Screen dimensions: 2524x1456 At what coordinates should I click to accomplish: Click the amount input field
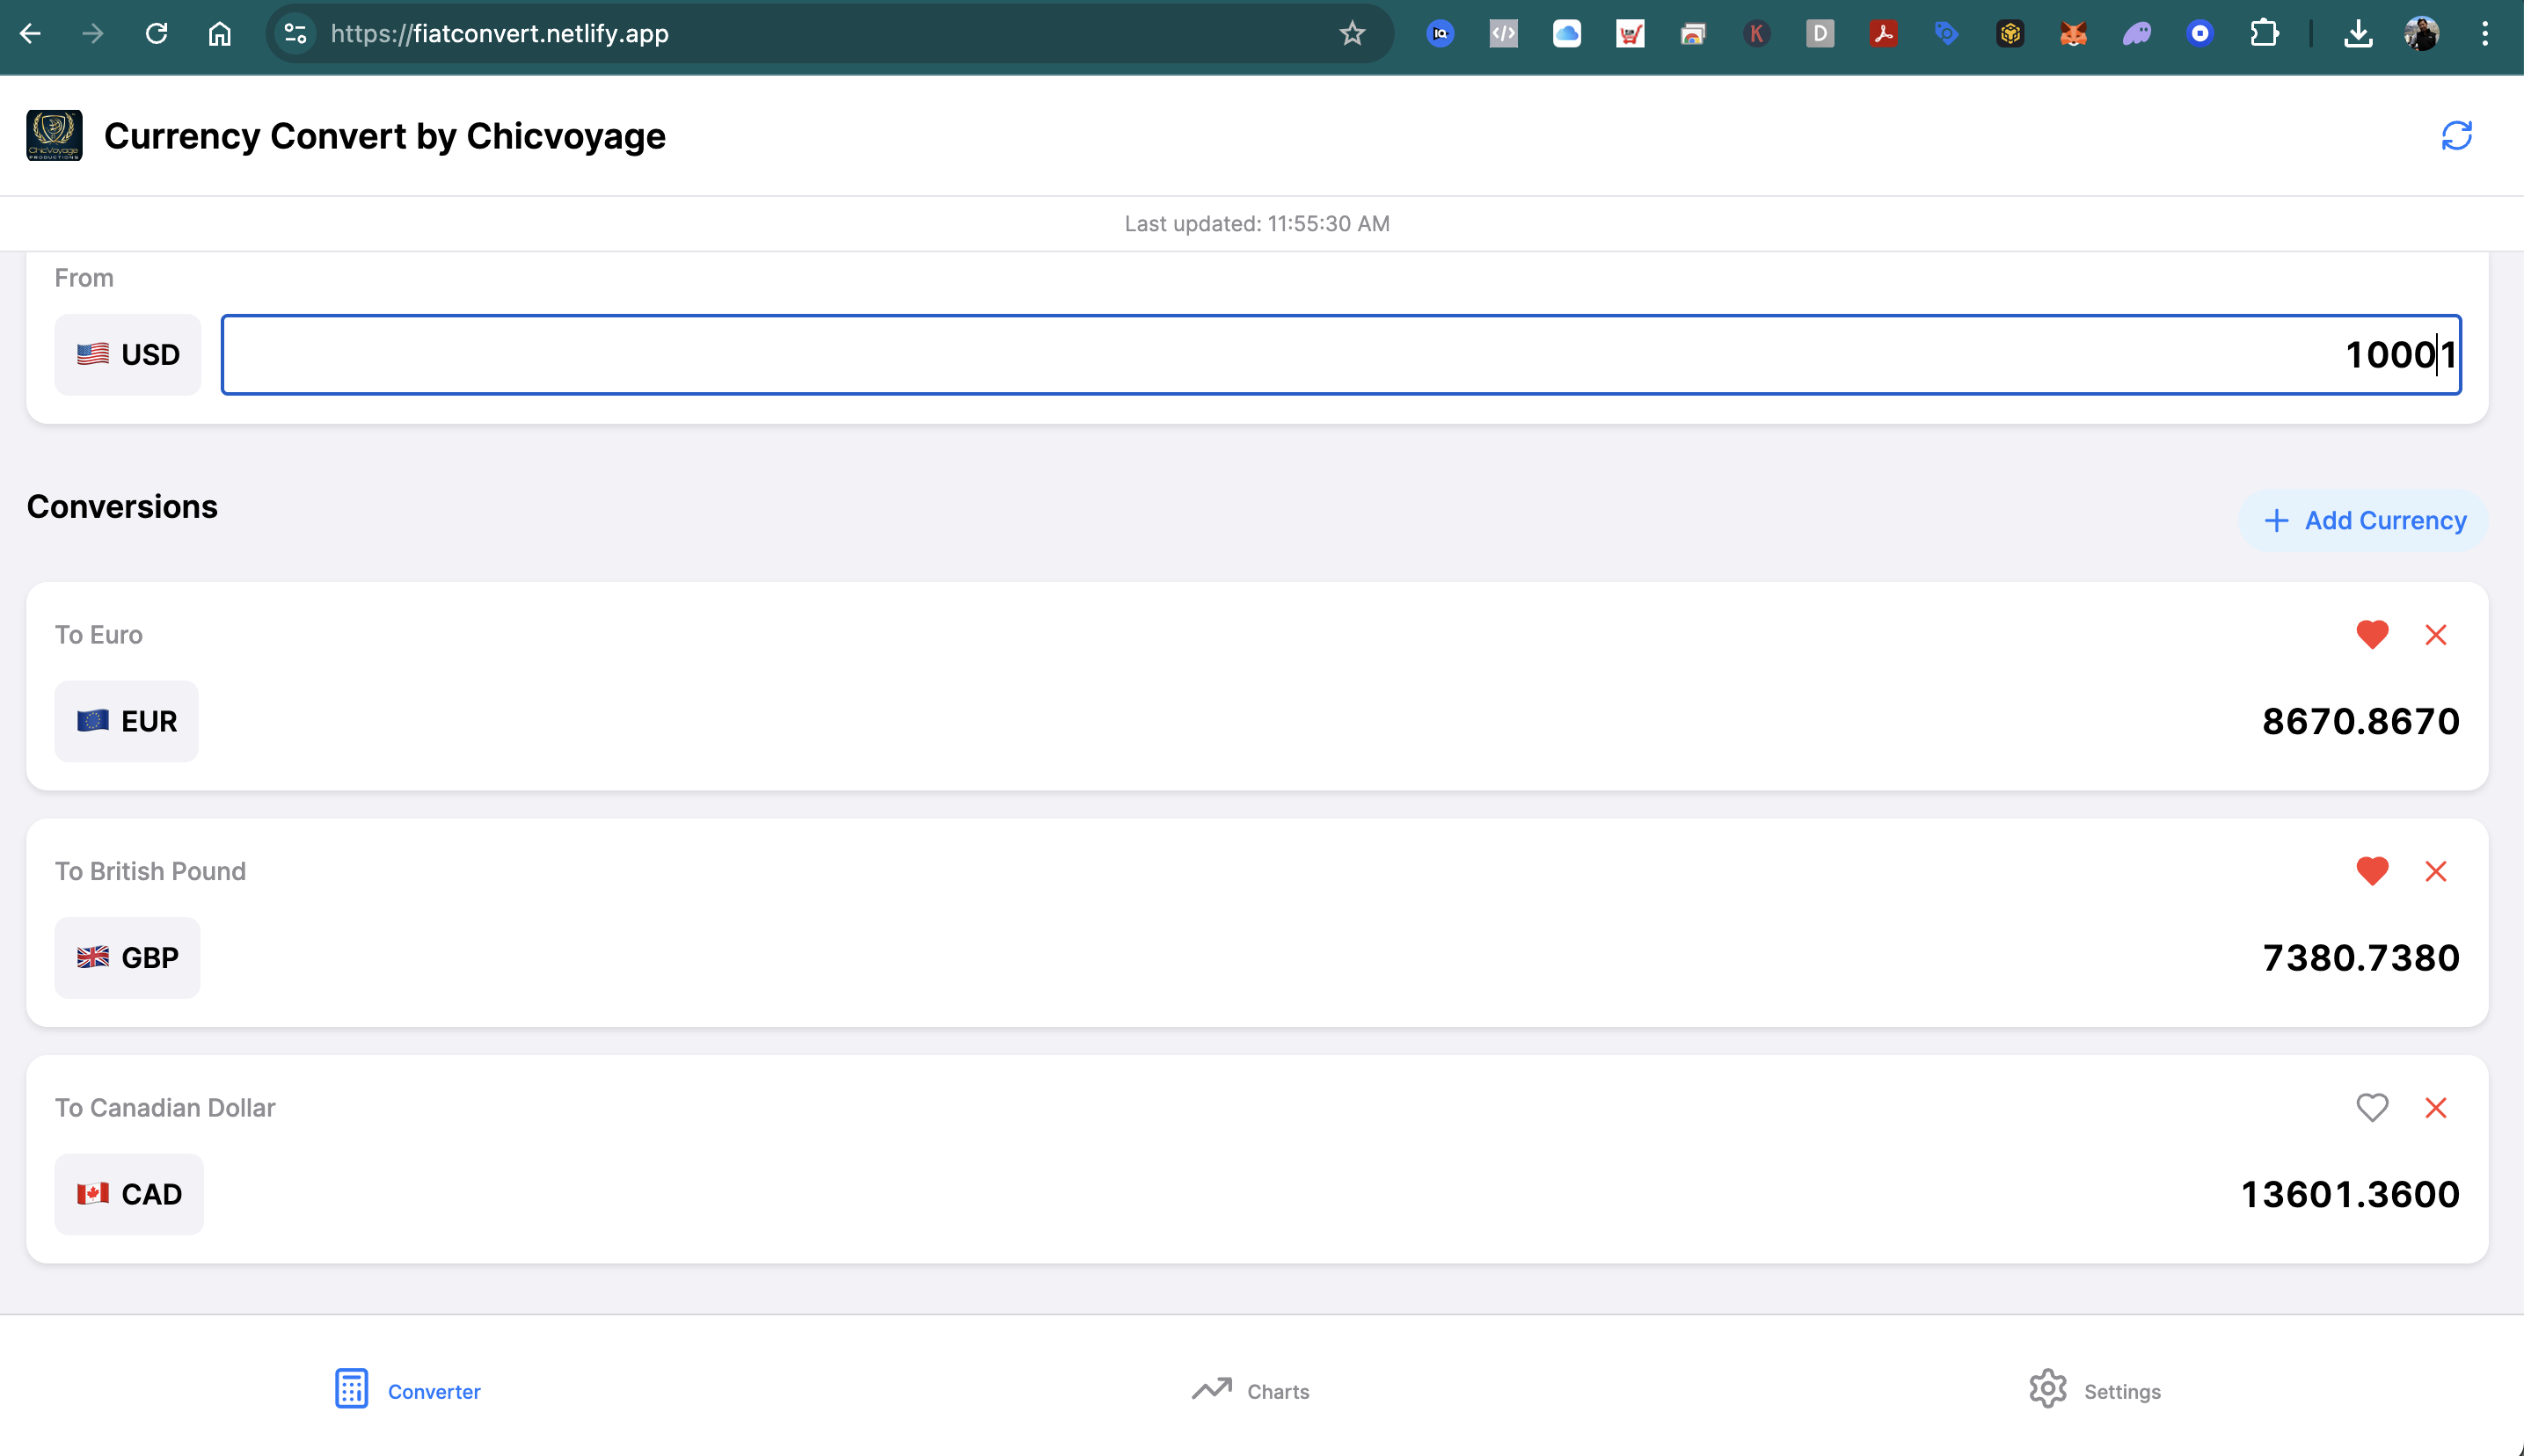[1340, 355]
